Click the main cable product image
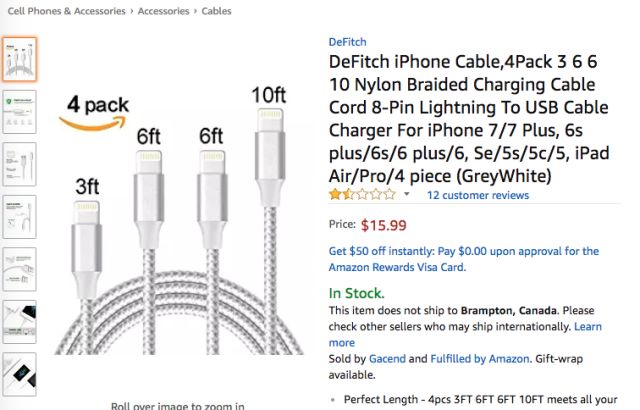Viewport: 640px width, 410px height. pyautogui.click(x=178, y=220)
